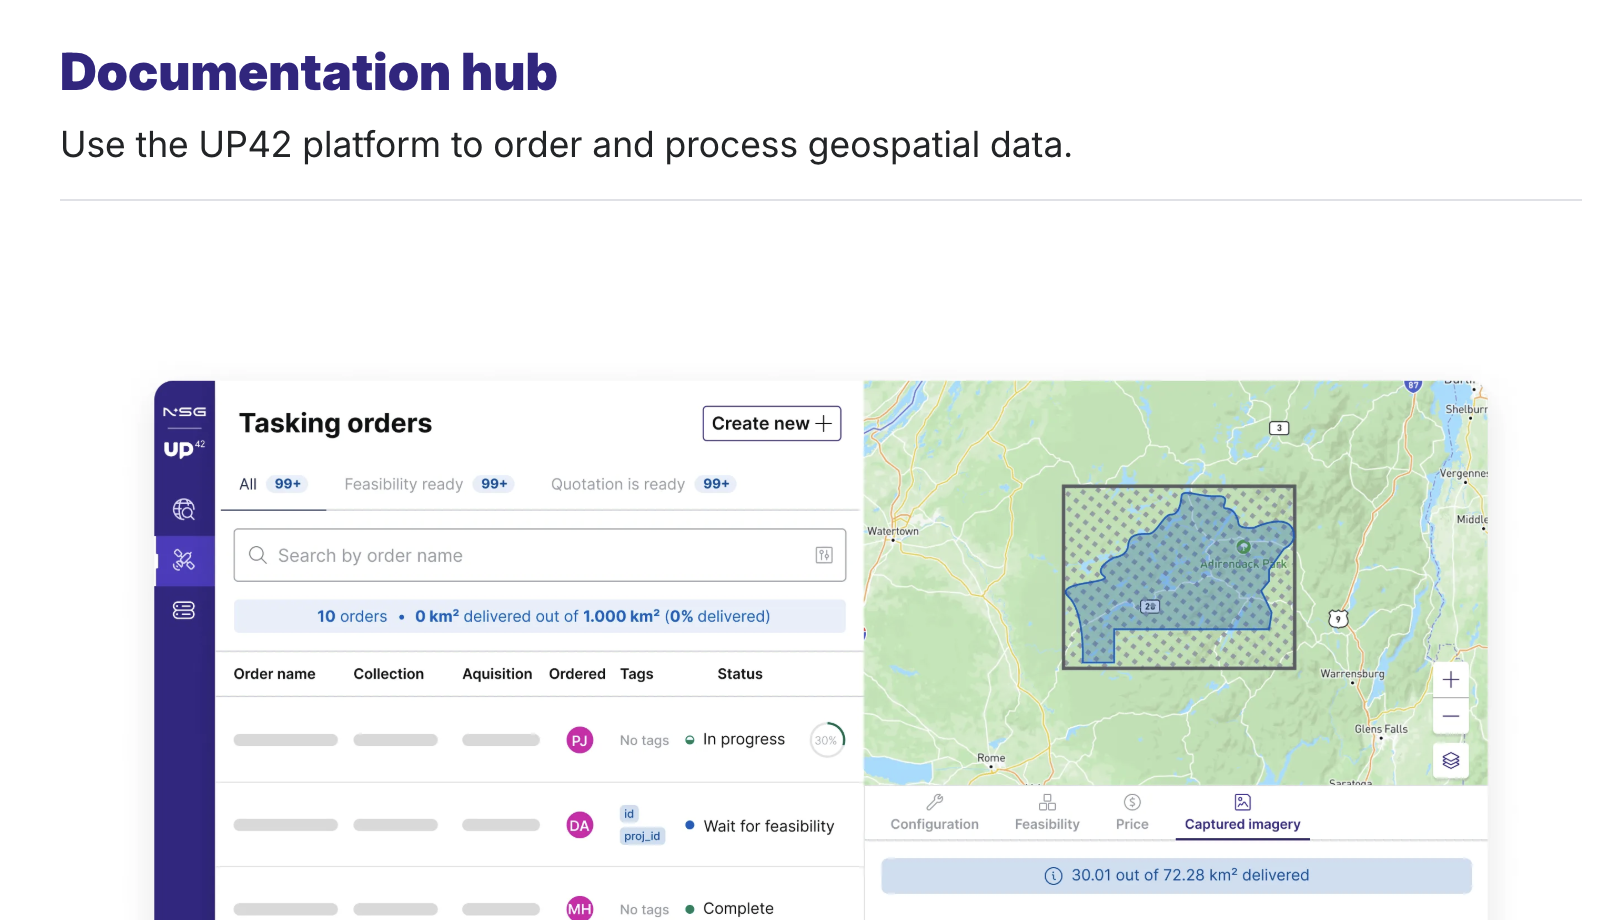Click the MH user avatar
Viewport: 1600px width, 920px height.
coord(580,908)
